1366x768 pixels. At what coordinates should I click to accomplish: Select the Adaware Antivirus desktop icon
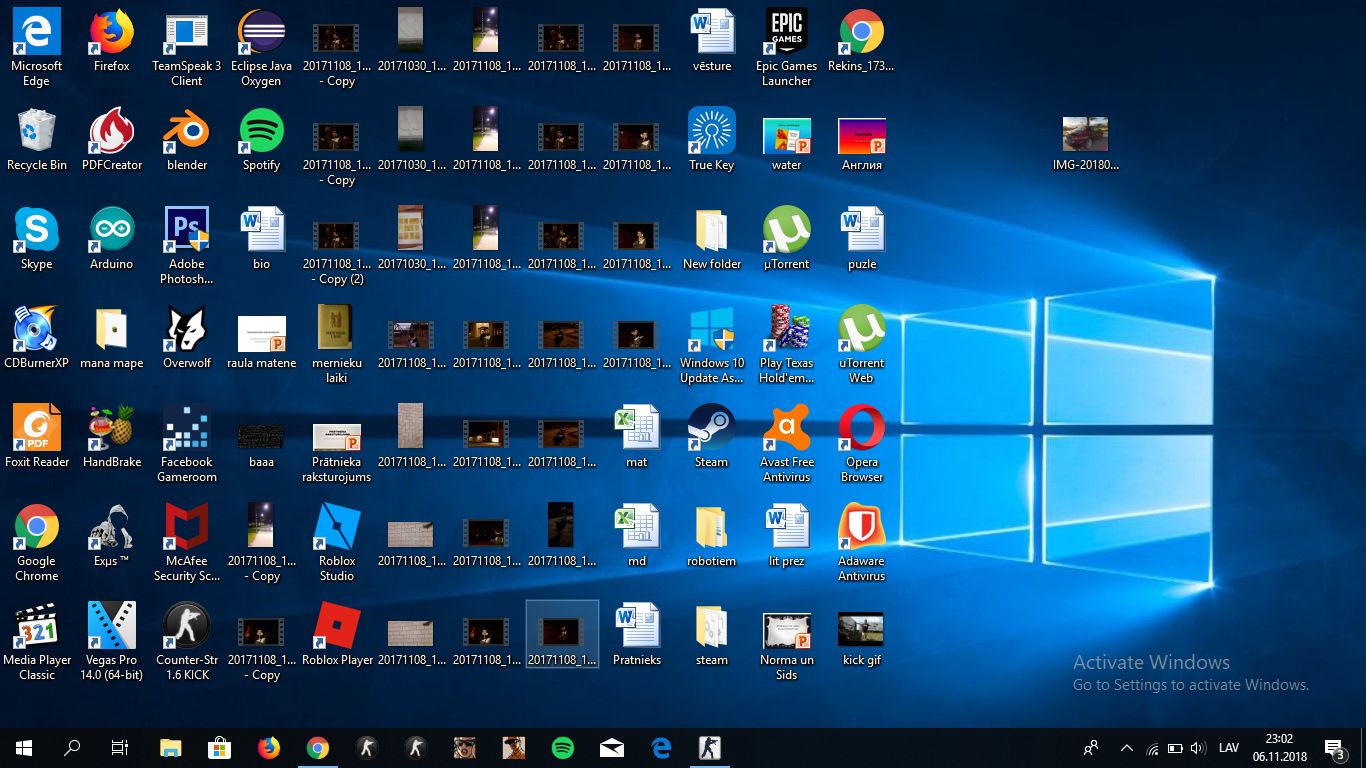(x=862, y=543)
